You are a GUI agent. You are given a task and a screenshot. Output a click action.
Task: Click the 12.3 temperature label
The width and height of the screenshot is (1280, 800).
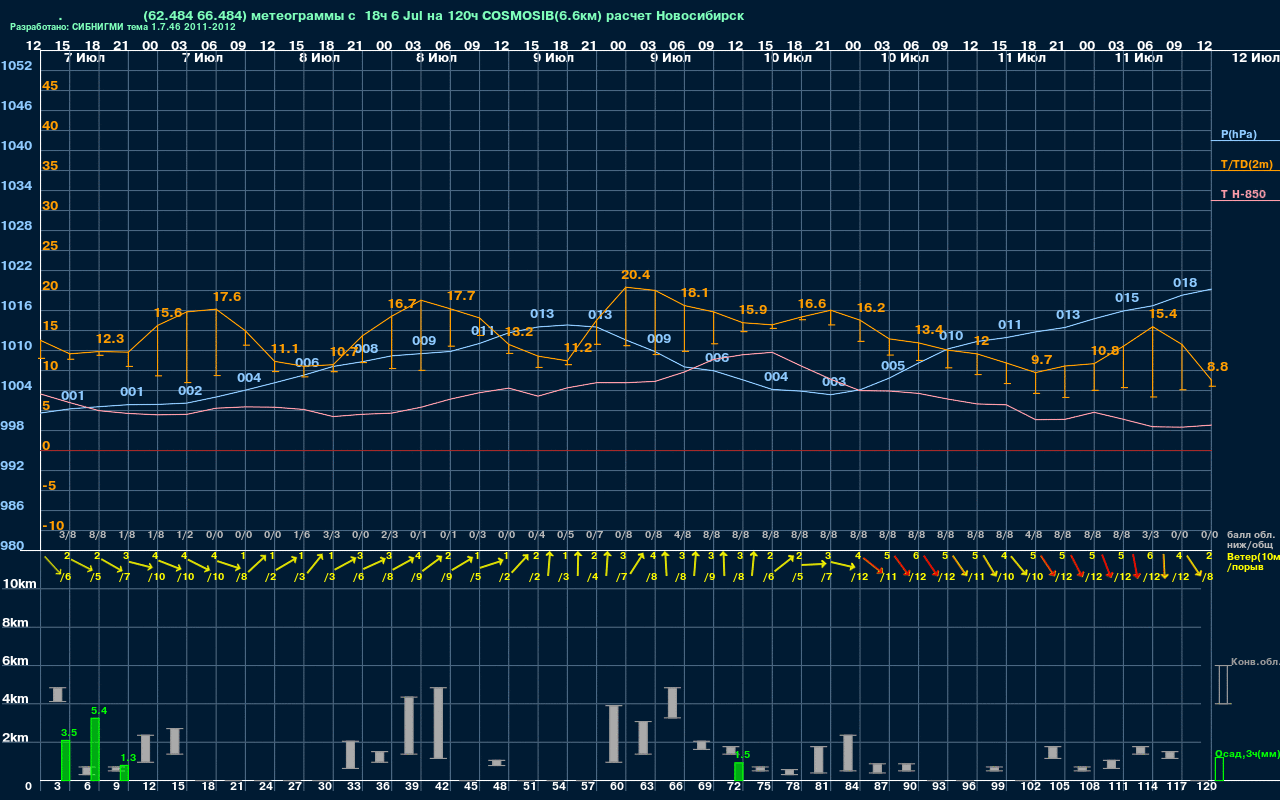click(110, 339)
